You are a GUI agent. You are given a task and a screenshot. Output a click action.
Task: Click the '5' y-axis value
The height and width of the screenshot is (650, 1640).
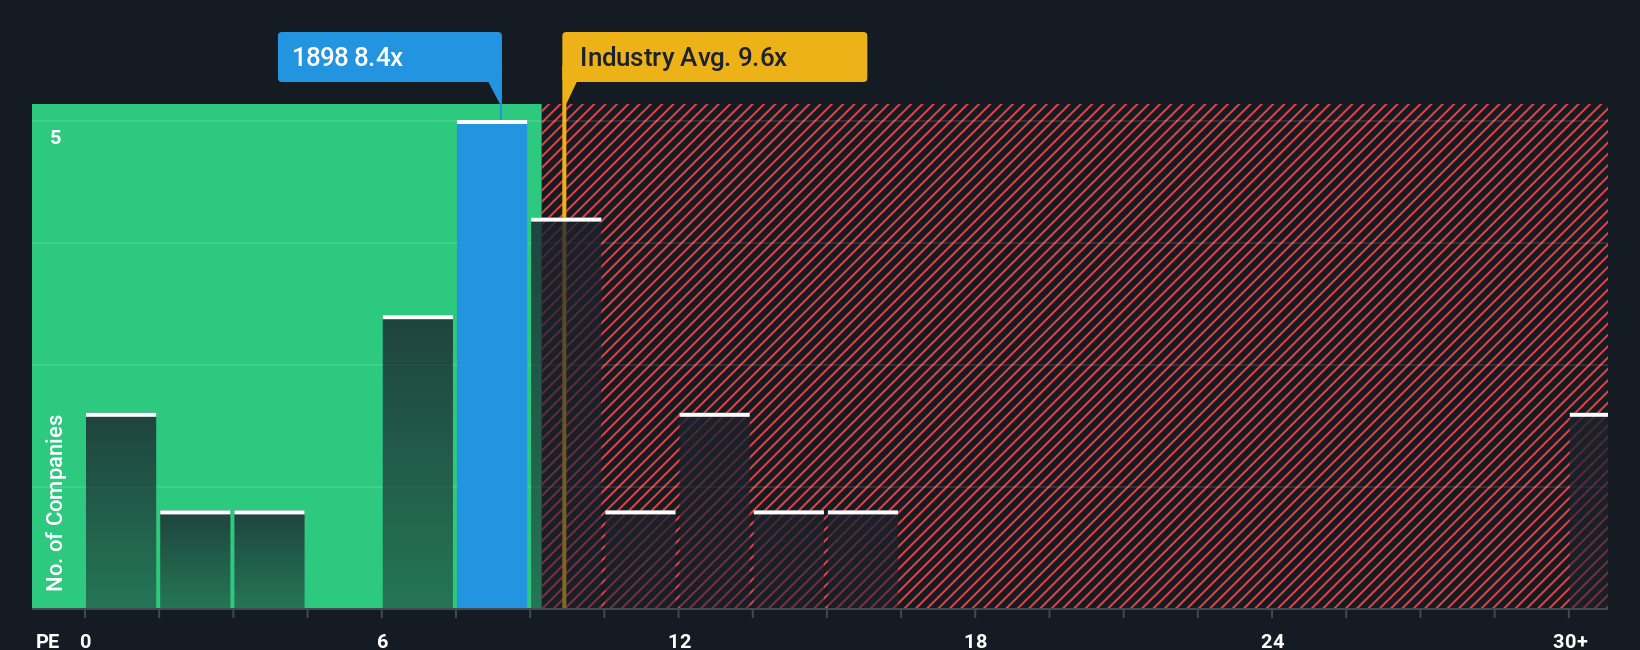[56, 137]
